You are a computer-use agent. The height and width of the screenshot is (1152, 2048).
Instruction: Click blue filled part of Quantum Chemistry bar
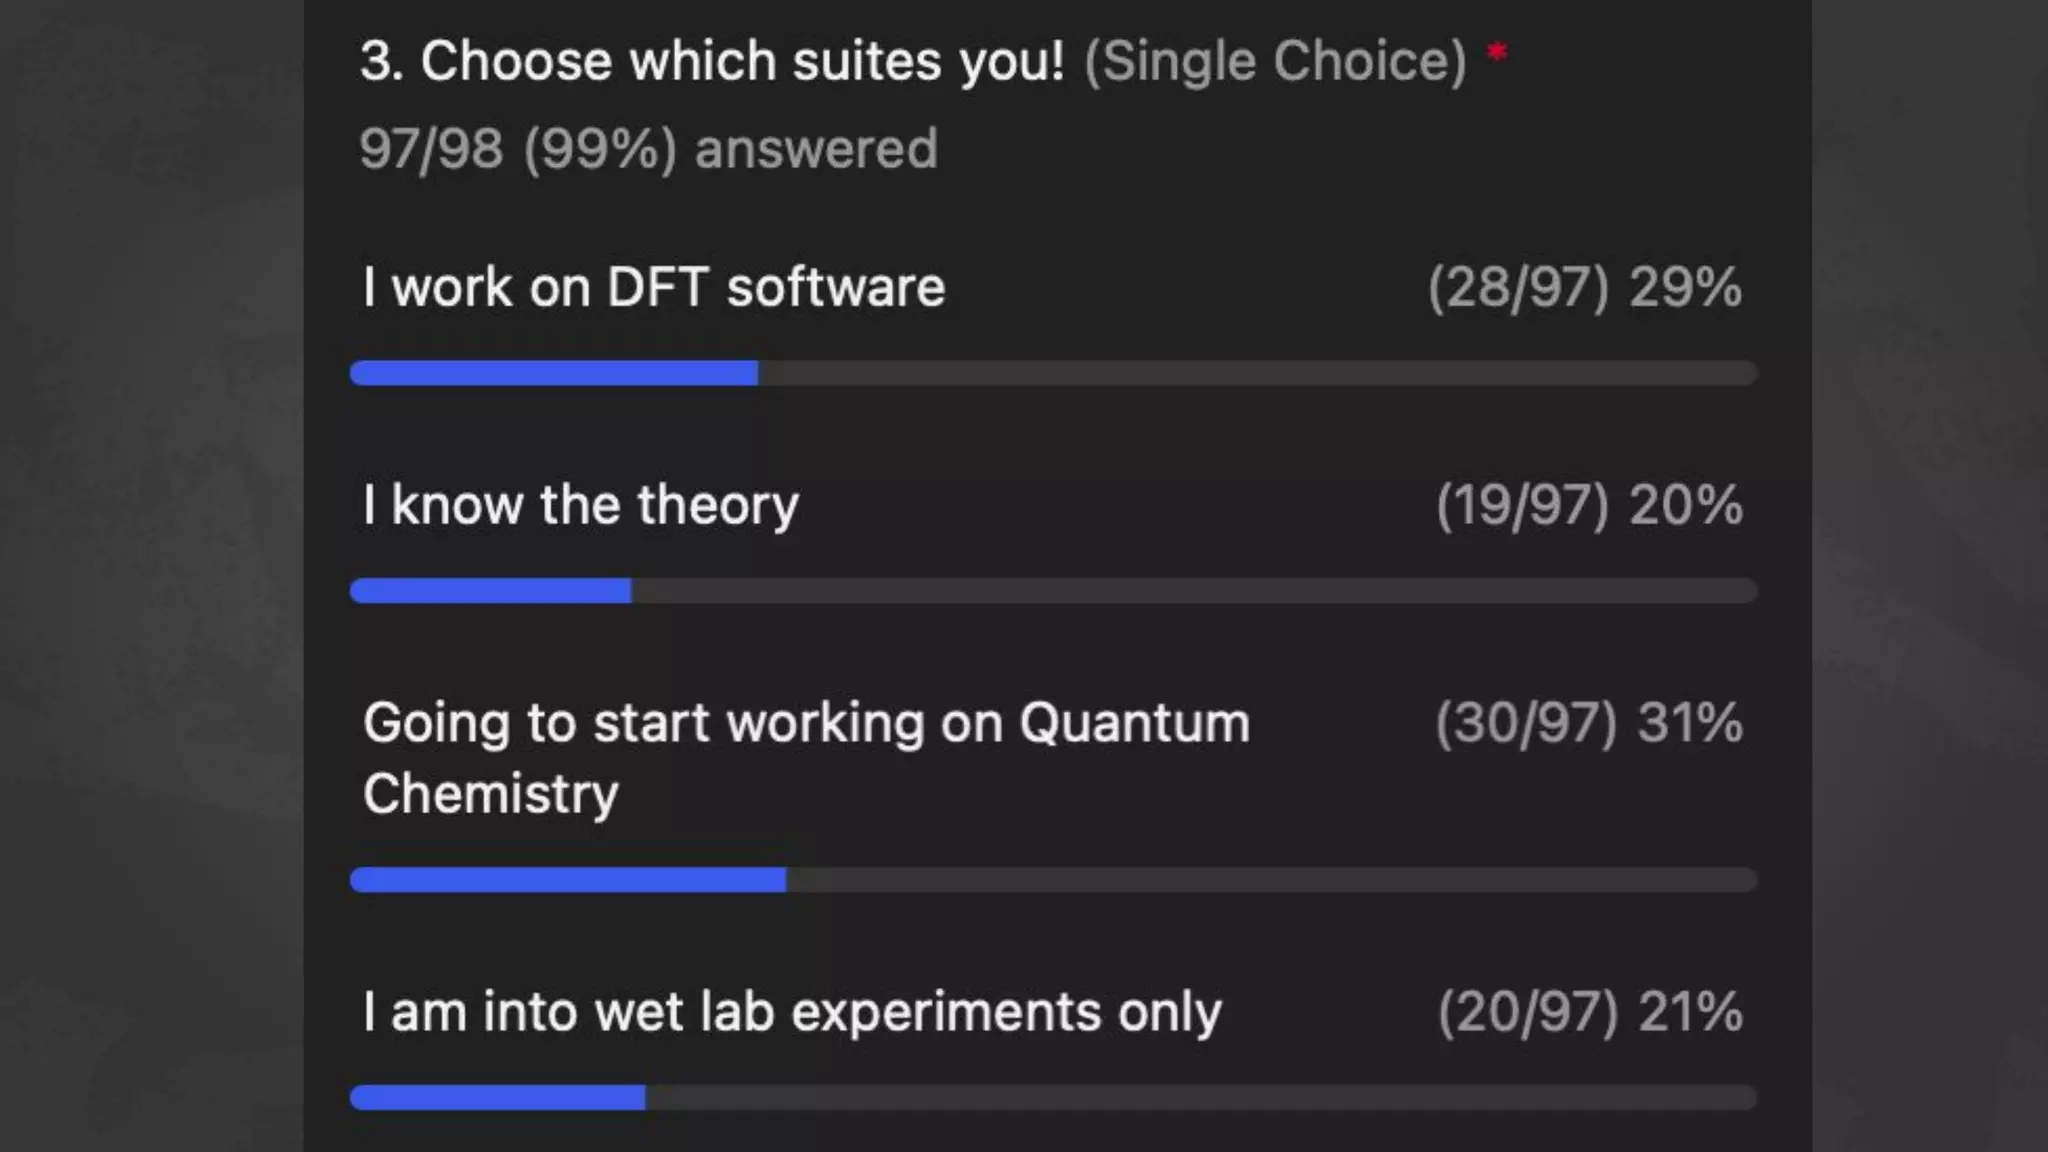click(x=568, y=880)
